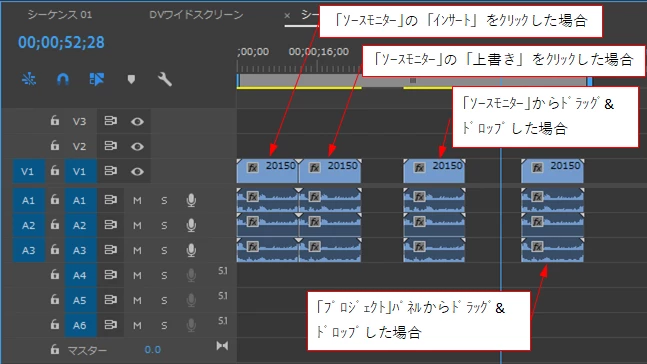This screenshot has height=364, width=647.
Task: Toggle lock on the V1 track
Action: click(54, 170)
